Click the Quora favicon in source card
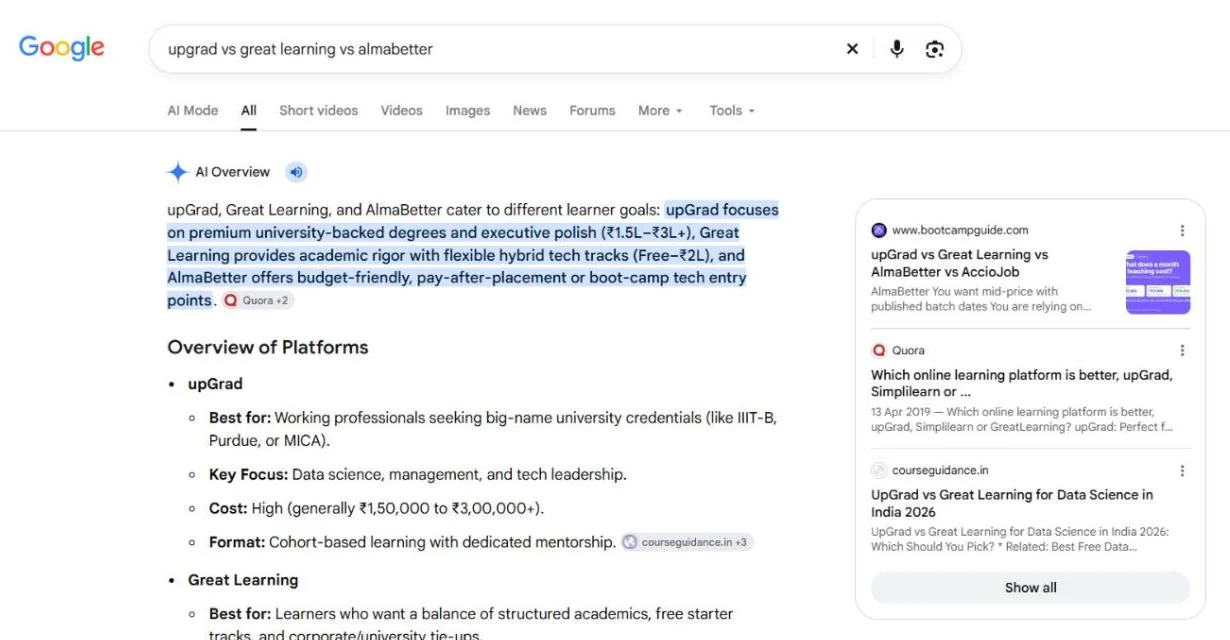 click(879, 350)
